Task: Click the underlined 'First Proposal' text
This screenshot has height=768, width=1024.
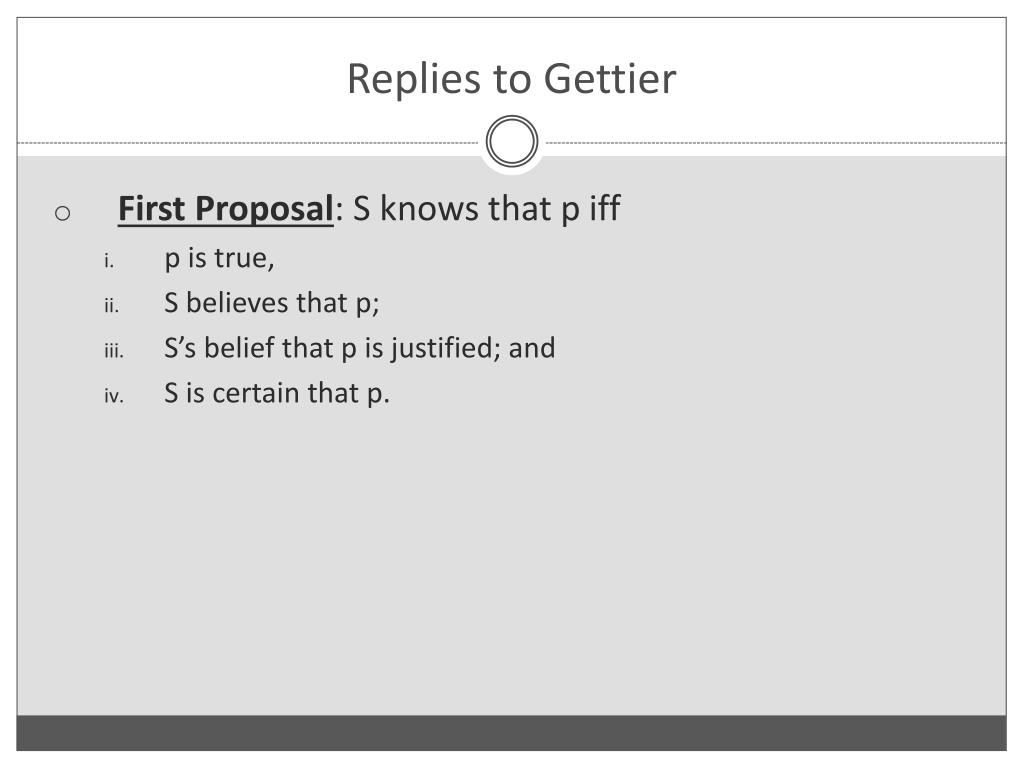Action: coord(225,209)
